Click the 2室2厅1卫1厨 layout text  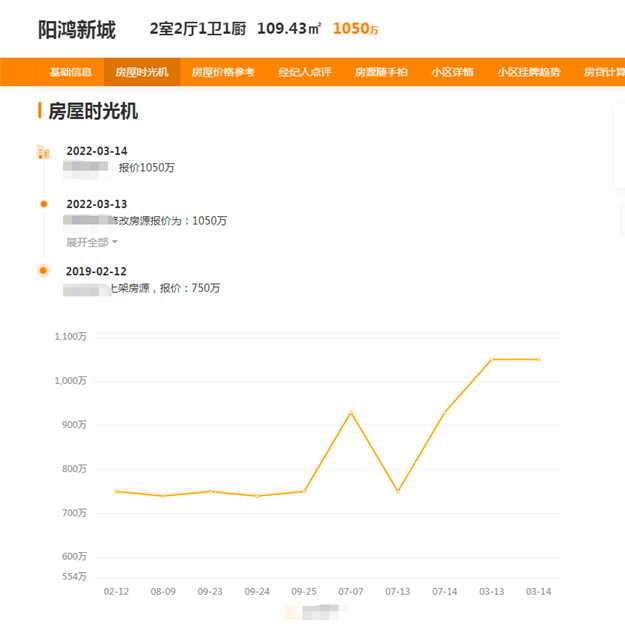198,29
